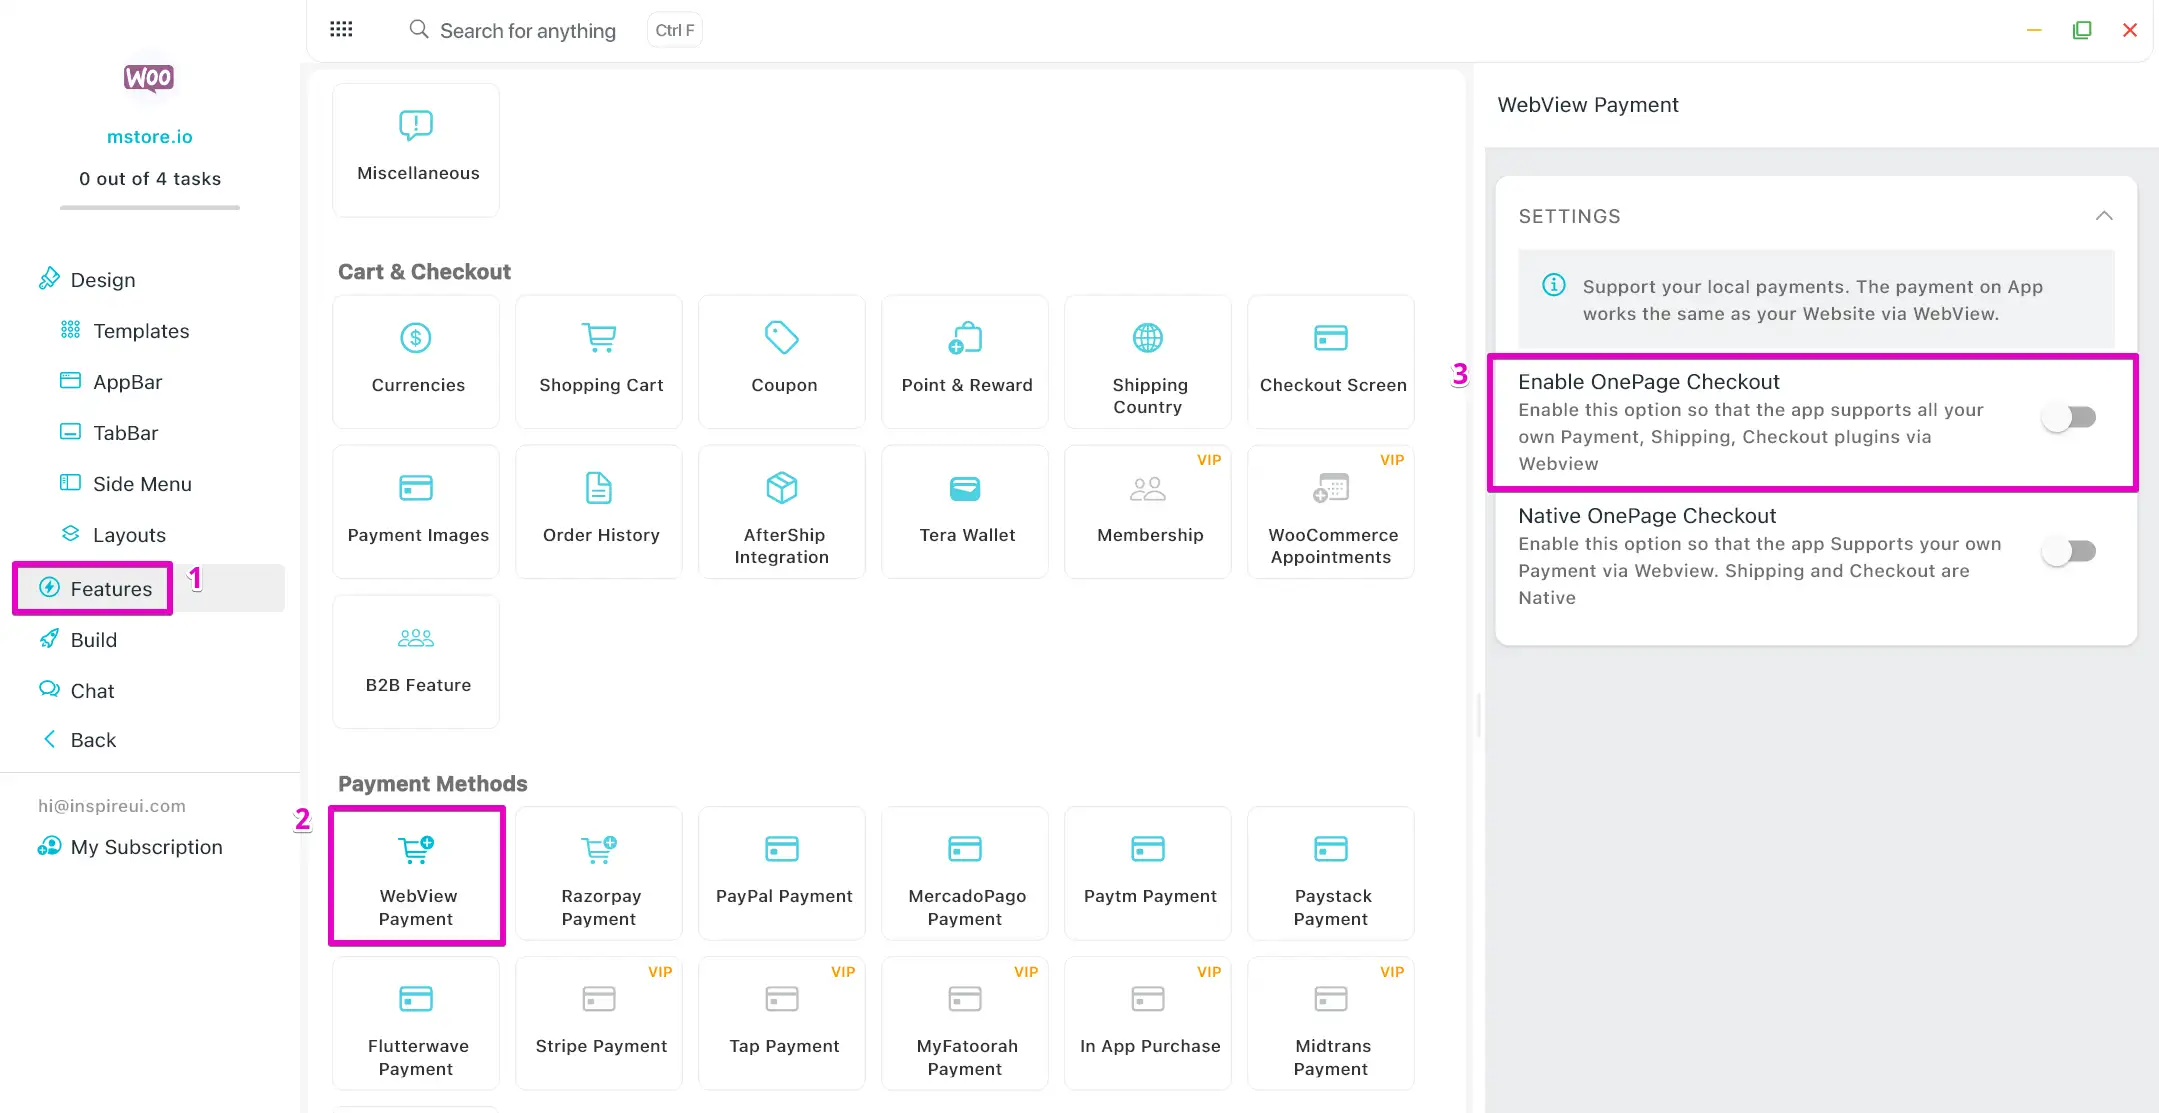Open the Currencies feature card
This screenshot has height=1113, width=2159.
[x=416, y=361]
